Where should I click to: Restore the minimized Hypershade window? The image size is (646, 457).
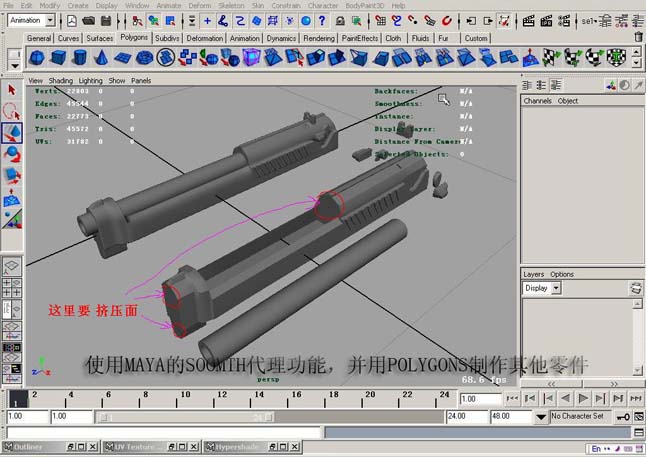283,447
